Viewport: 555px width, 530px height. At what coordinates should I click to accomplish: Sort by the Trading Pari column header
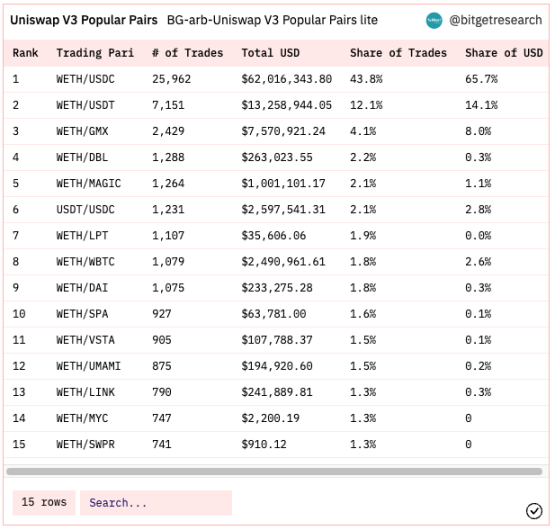(95, 53)
